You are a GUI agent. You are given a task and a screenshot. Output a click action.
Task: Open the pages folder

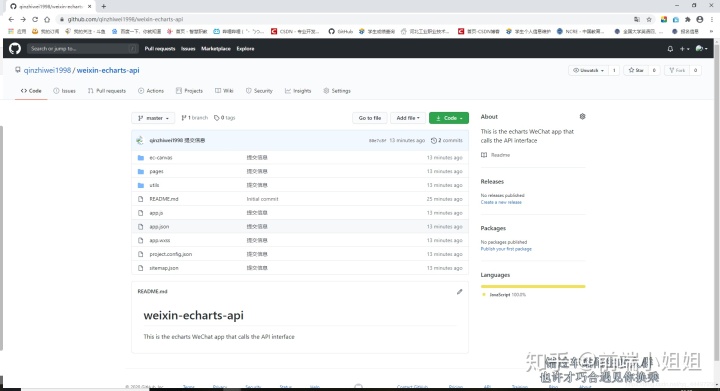(x=156, y=172)
